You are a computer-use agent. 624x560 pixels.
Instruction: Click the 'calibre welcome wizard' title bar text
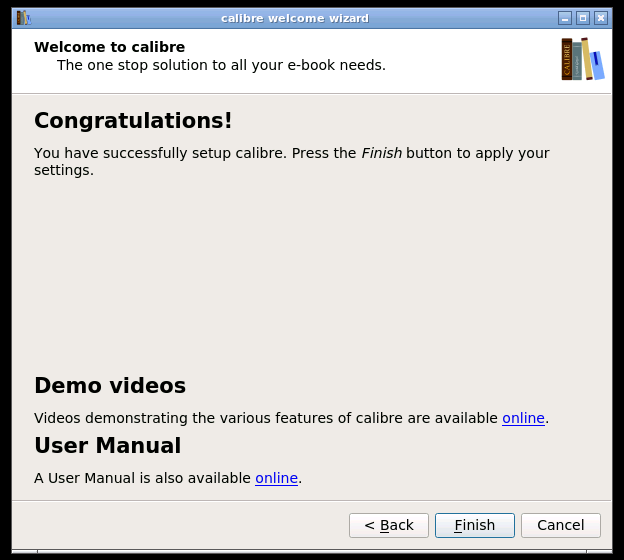point(295,18)
